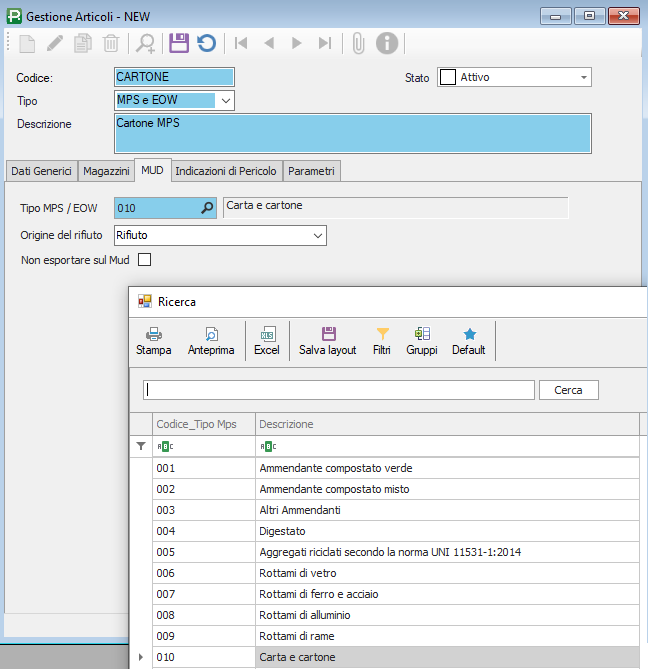Open the search magnifier in toolbar

point(146,43)
